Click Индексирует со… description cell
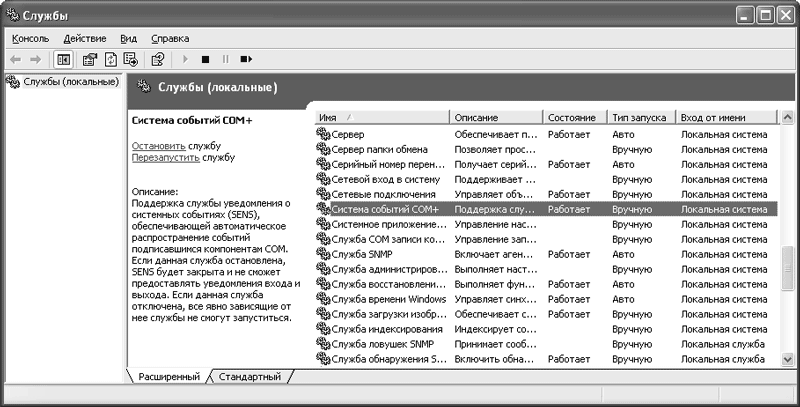Viewport: 800px width, 407px height. (495, 329)
